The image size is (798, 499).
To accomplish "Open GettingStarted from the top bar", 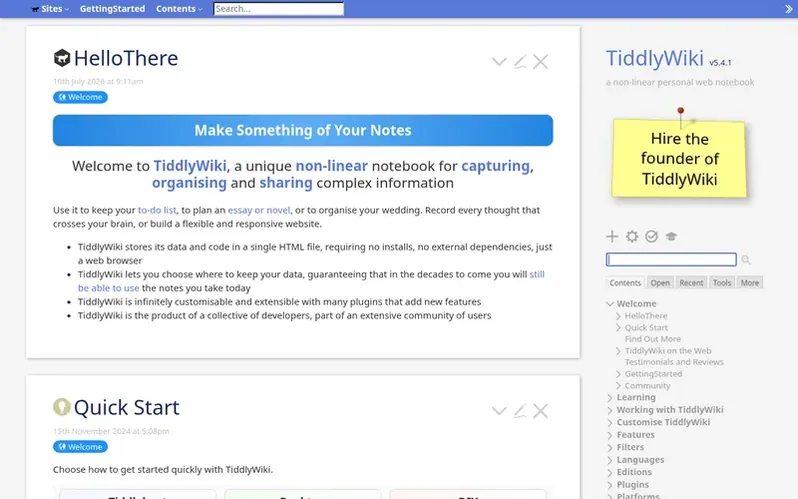I will pyautogui.click(x=112, y=9).
